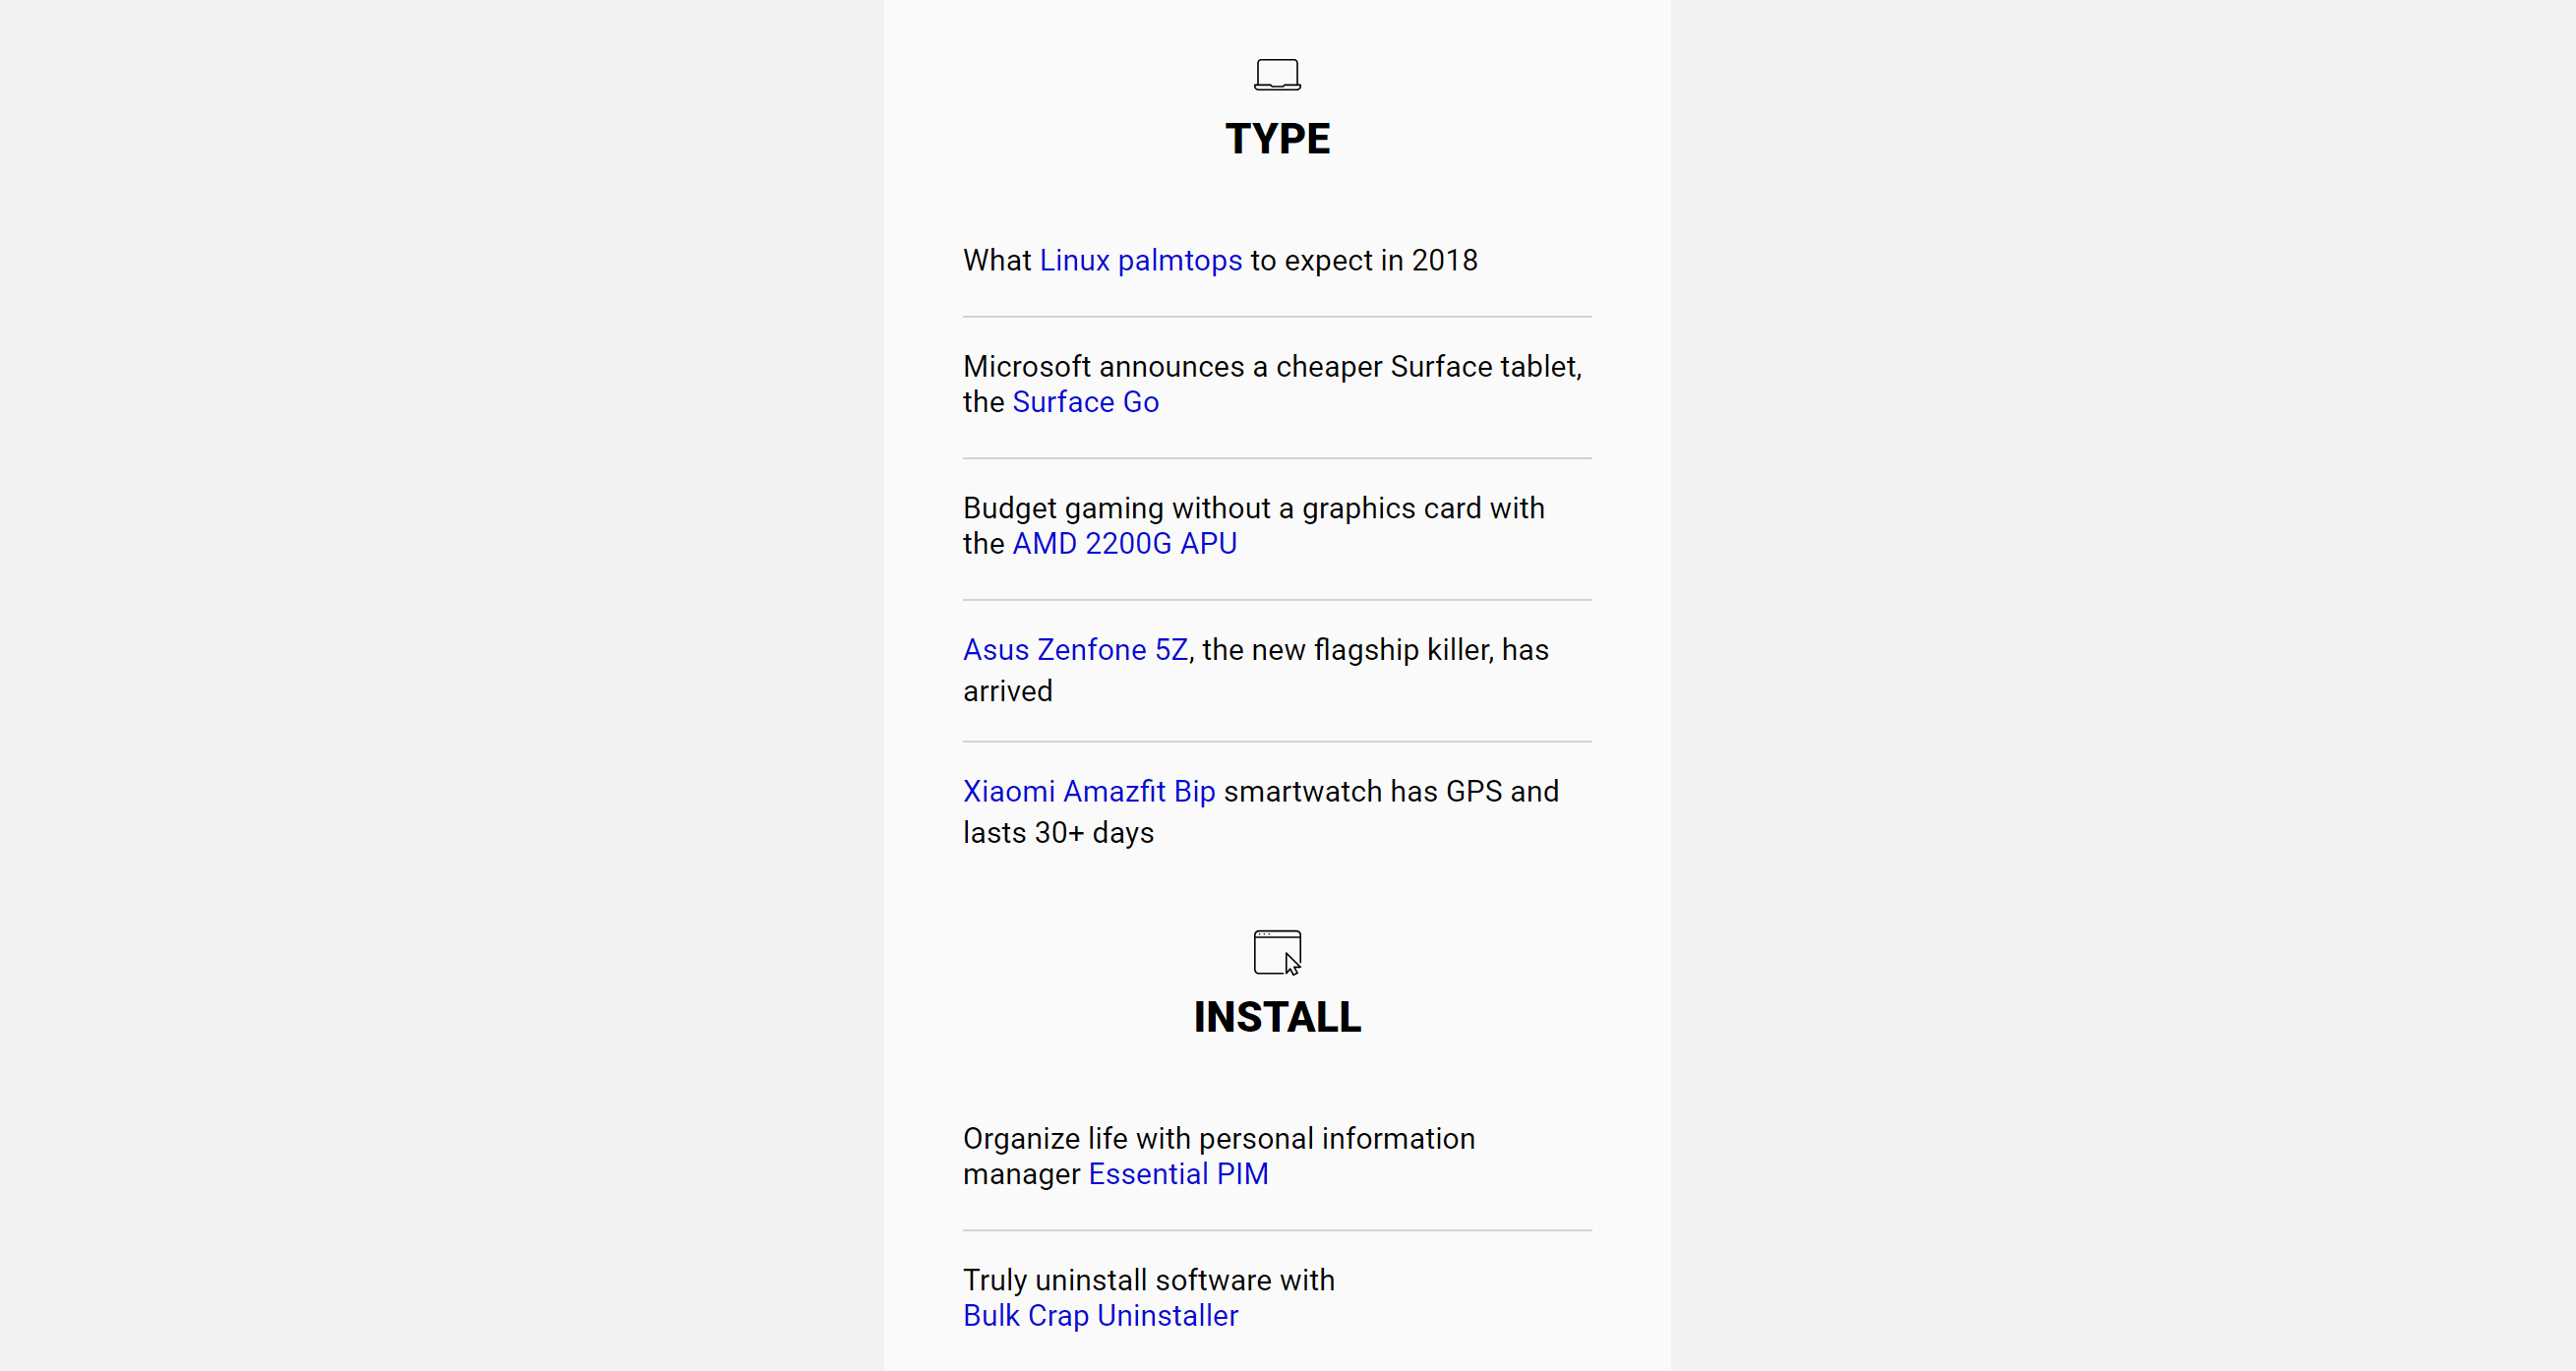Click the laptop icon above TYPE
2576x1371 pixels.
(1277, 75)
